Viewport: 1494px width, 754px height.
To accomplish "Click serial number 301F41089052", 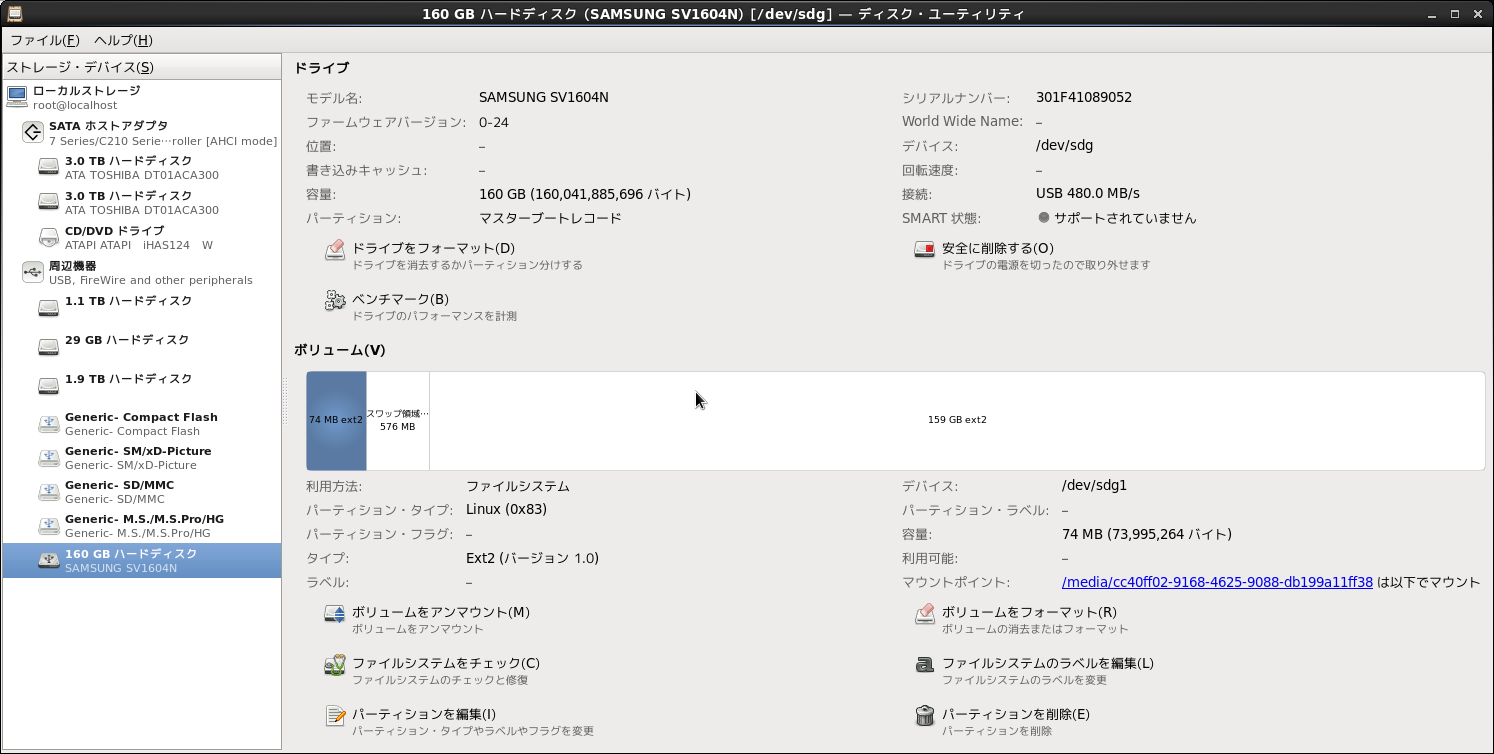I will pyautogui.click(x=1084, y=97).
